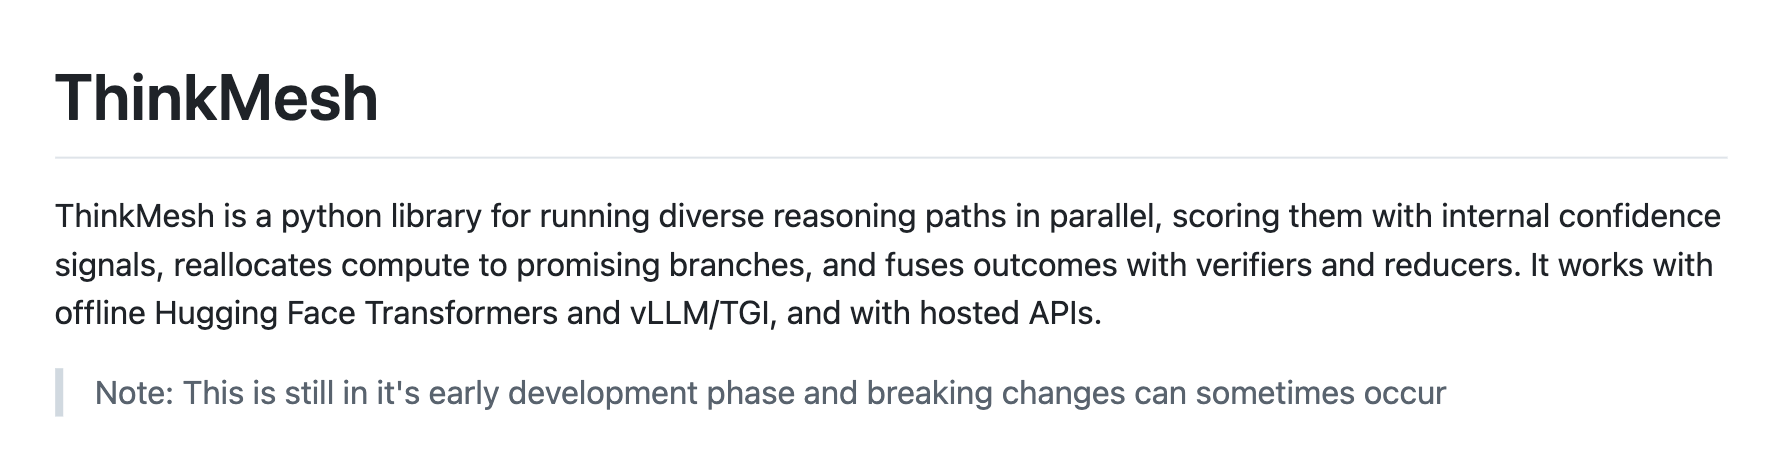Click the words 'verifiers and reducers'
1783x467 pixels.
1357,265
